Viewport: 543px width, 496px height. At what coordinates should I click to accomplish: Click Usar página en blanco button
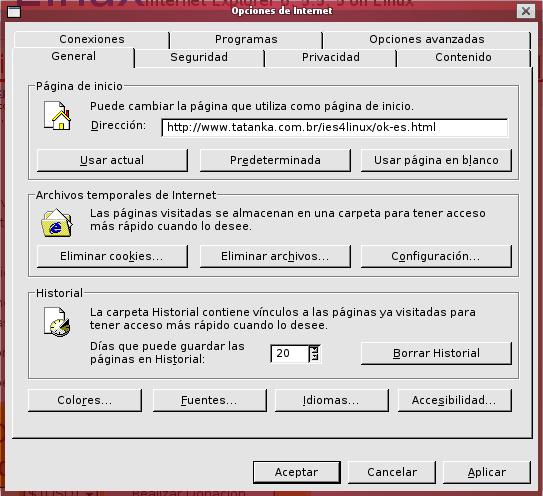coord(436,160)
